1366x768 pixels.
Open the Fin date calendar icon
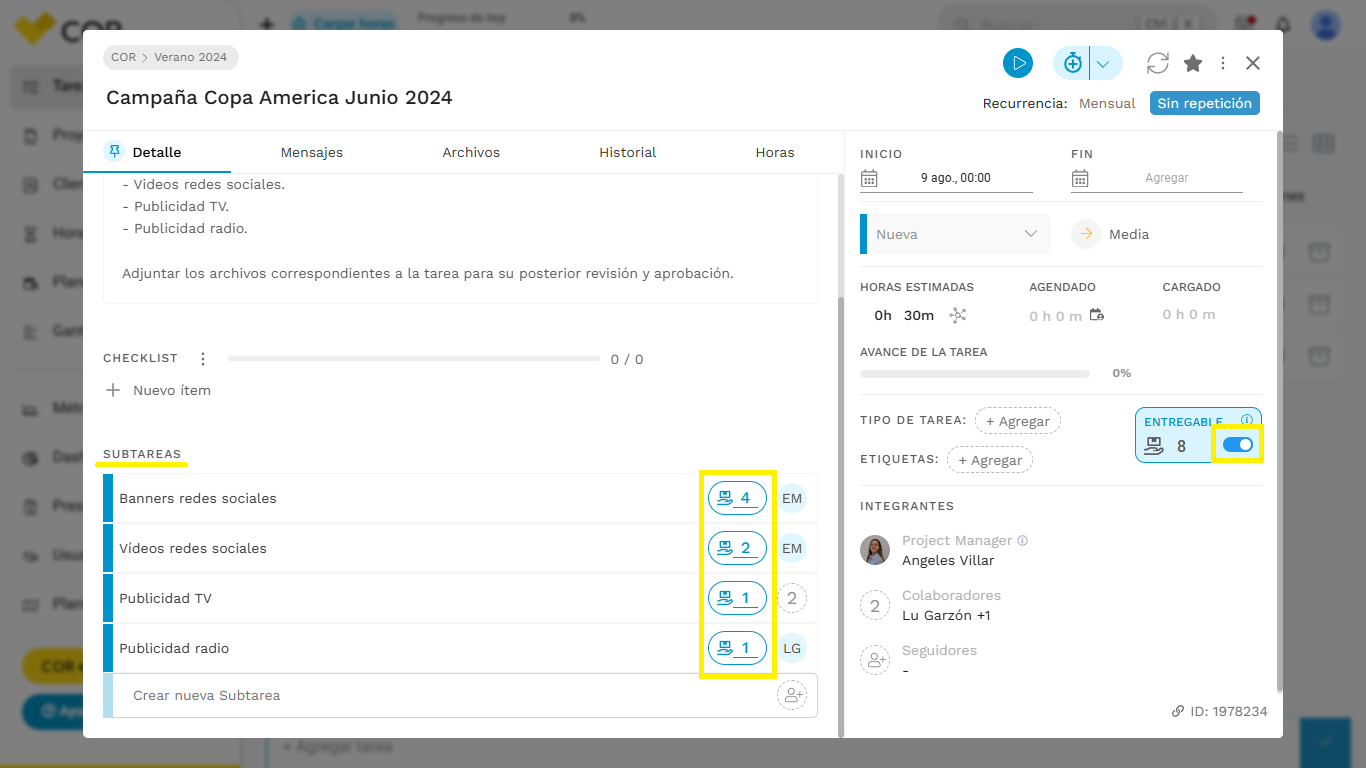point(1080,178)
